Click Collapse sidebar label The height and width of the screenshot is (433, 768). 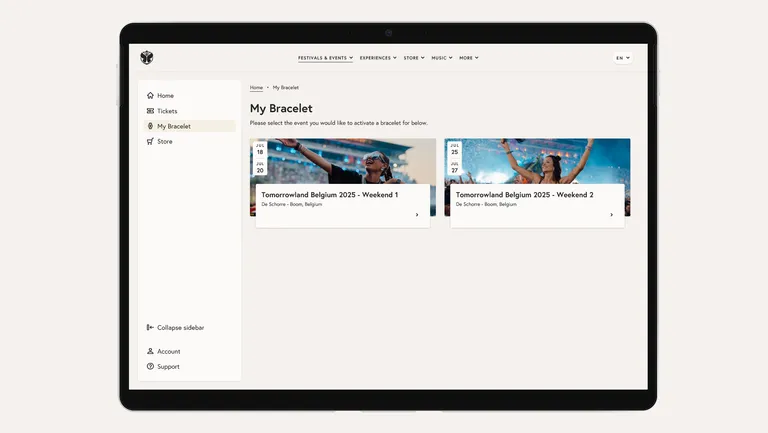[x=181, y=328]
